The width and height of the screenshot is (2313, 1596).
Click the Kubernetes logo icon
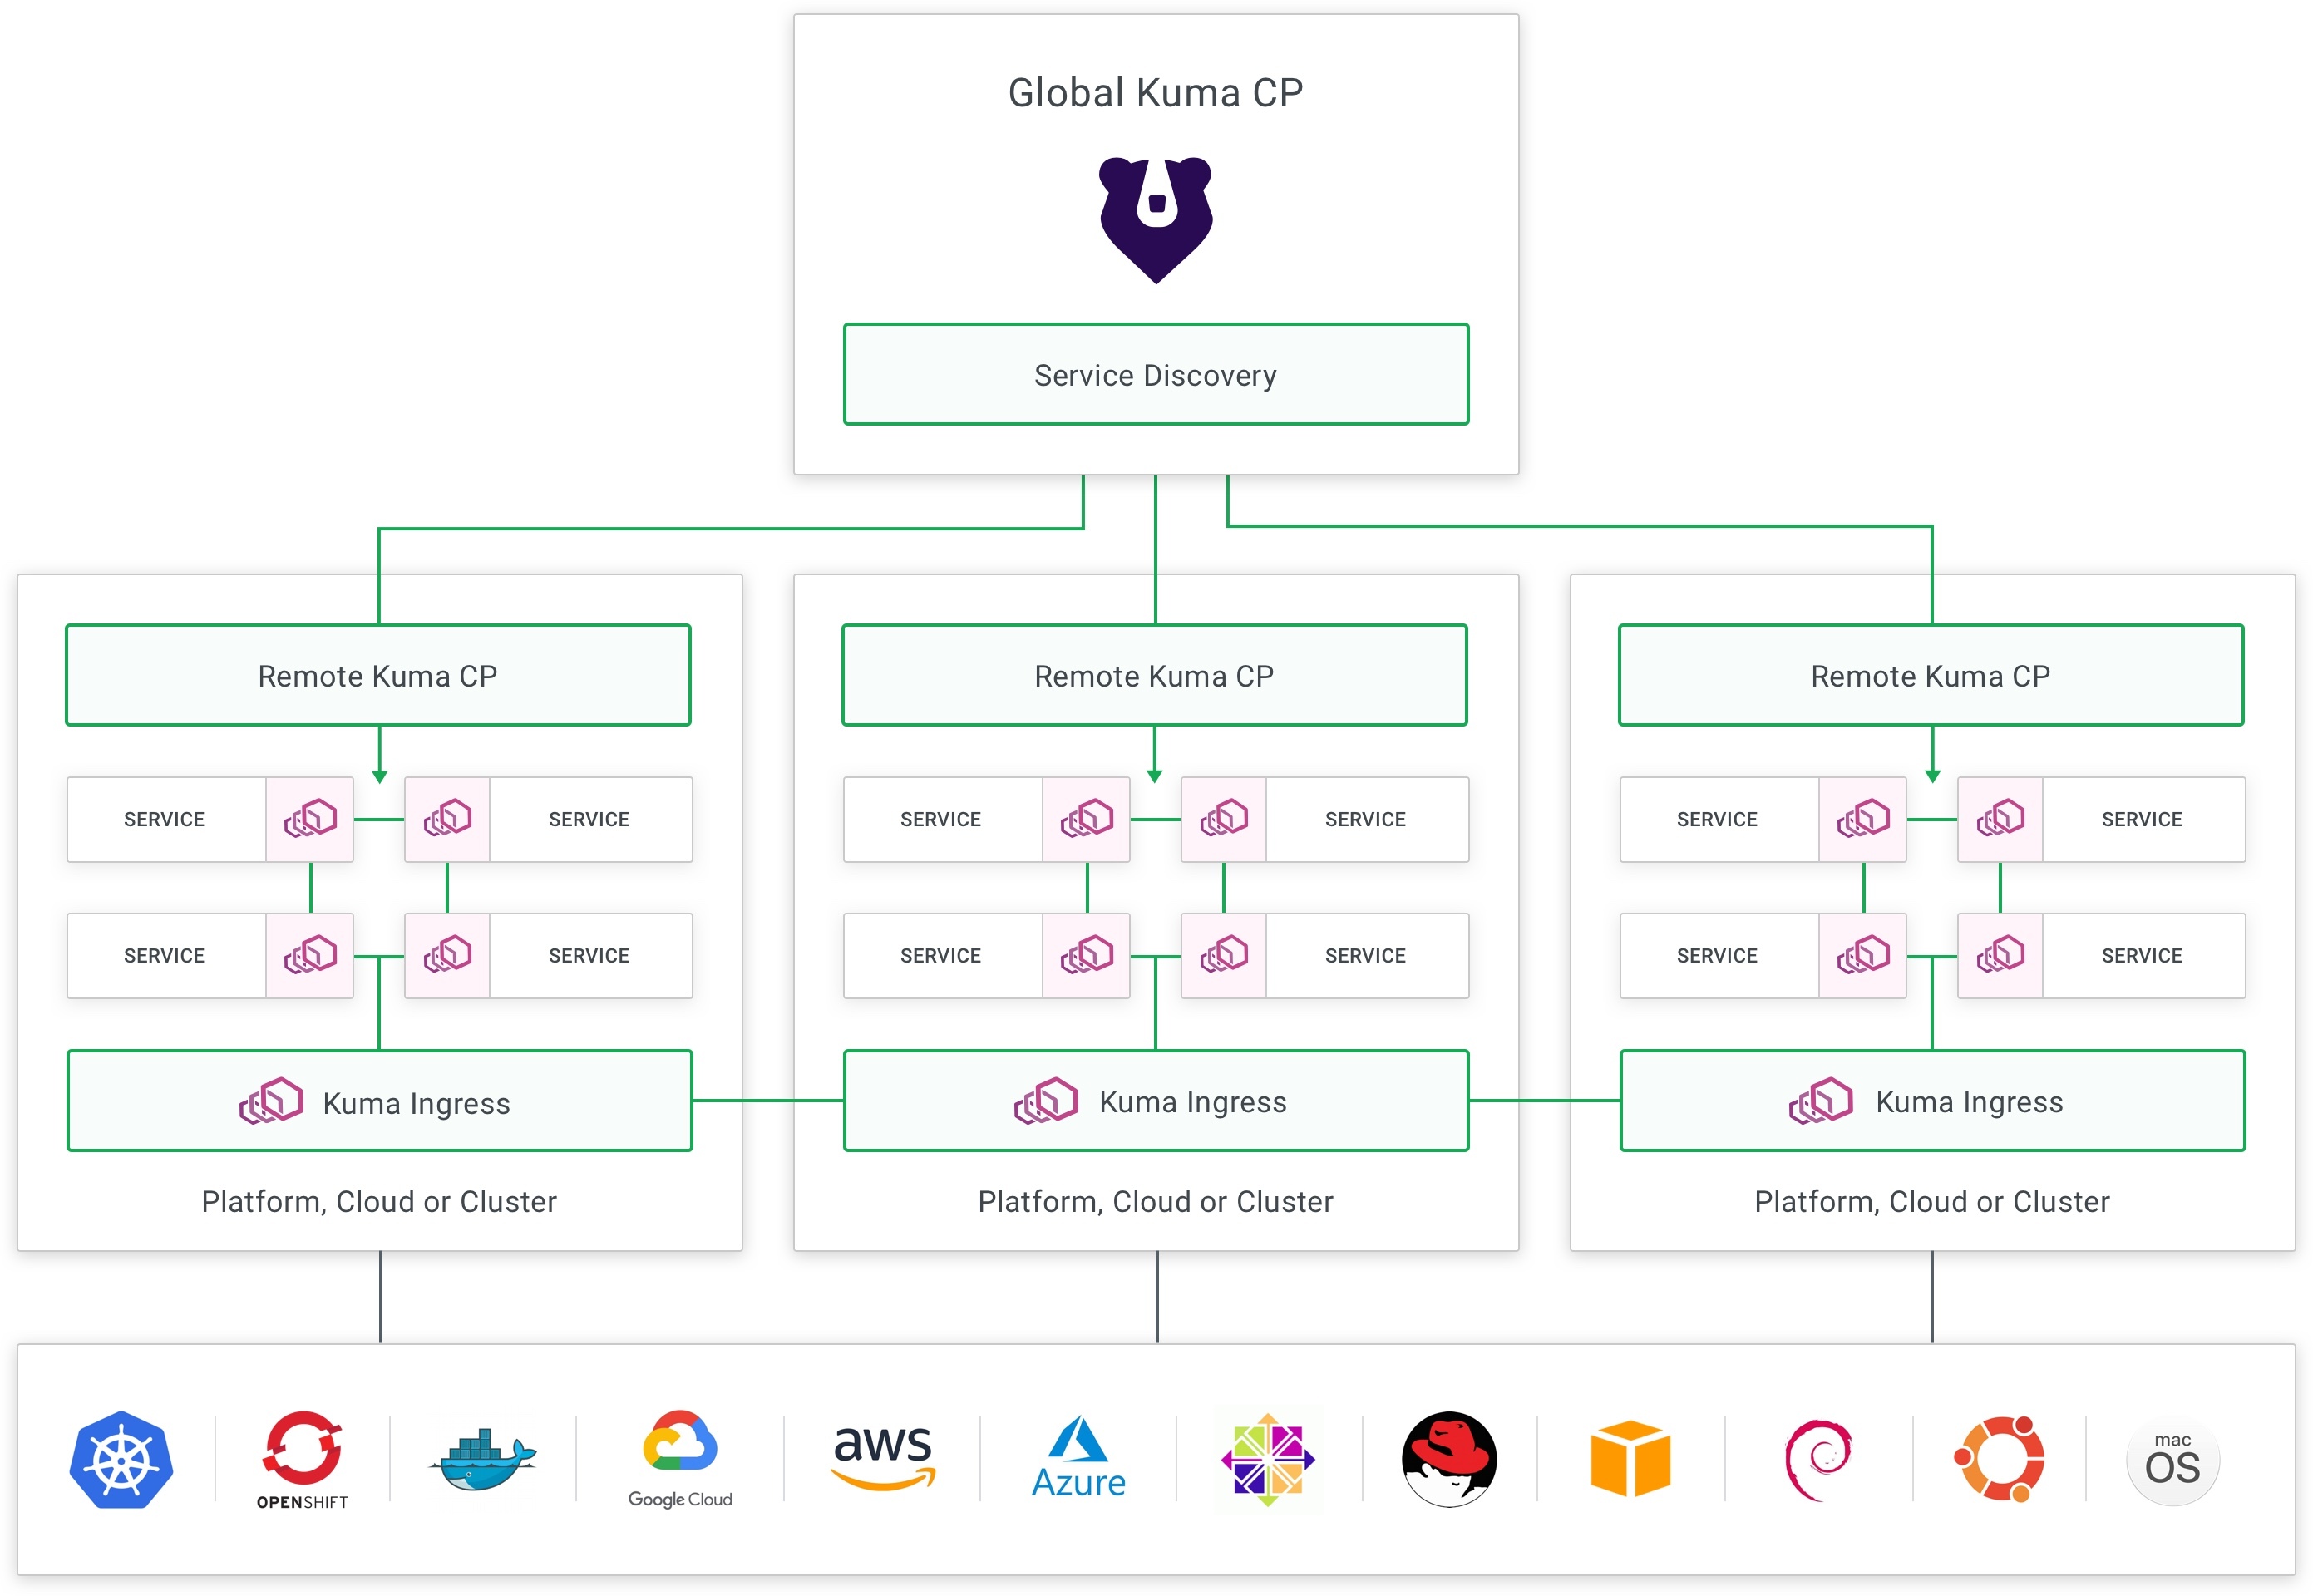pos(121,1459)
